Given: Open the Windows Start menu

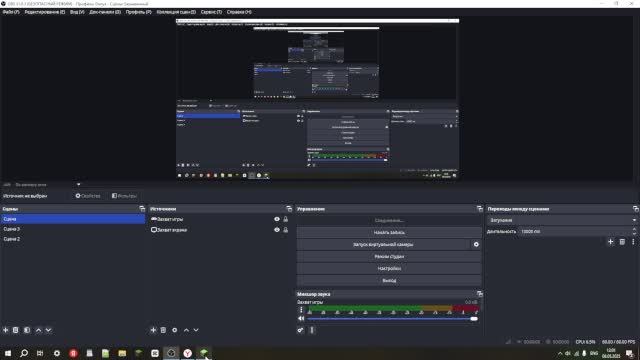Looking at the screenshot, I should (8, 353).
